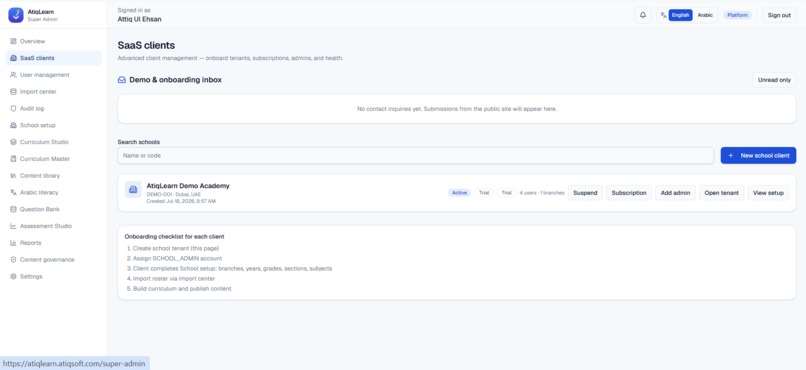The width and height of the screenshot is (806, 370).
Task: Click AtiqLearn Demo Academy name
Action: point(188,186)
